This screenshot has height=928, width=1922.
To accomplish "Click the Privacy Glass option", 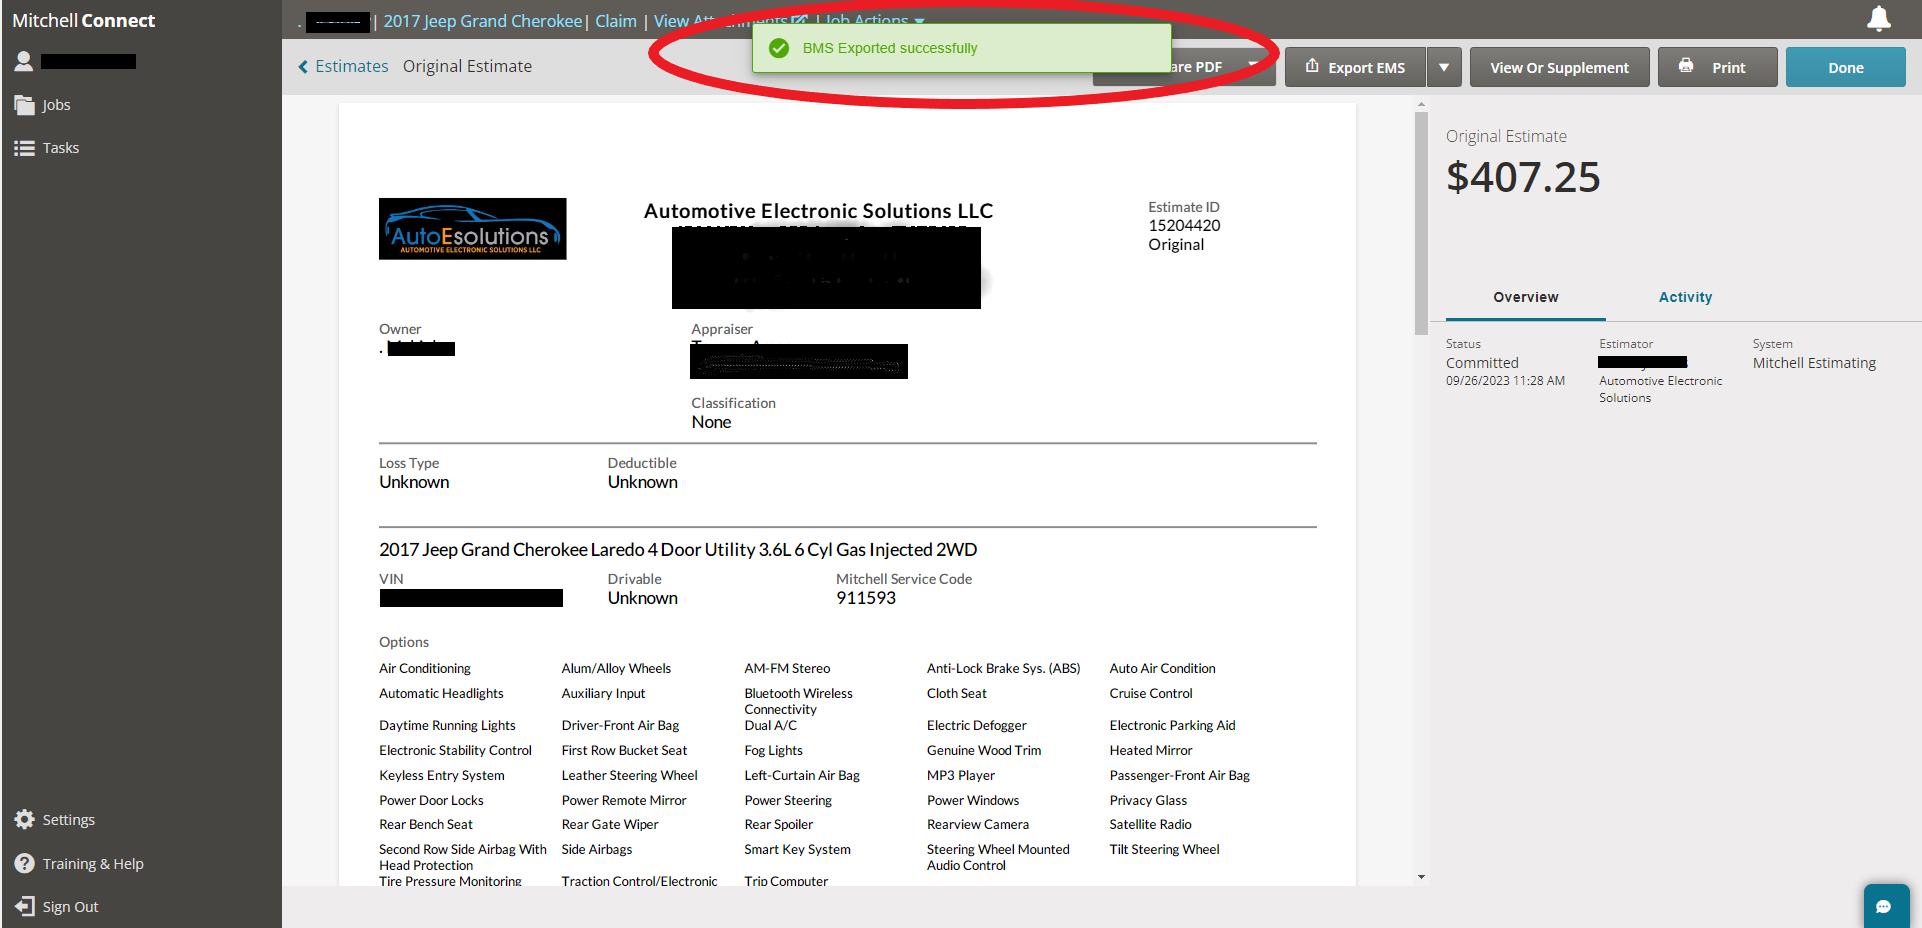I will [x=1148, y=800].
